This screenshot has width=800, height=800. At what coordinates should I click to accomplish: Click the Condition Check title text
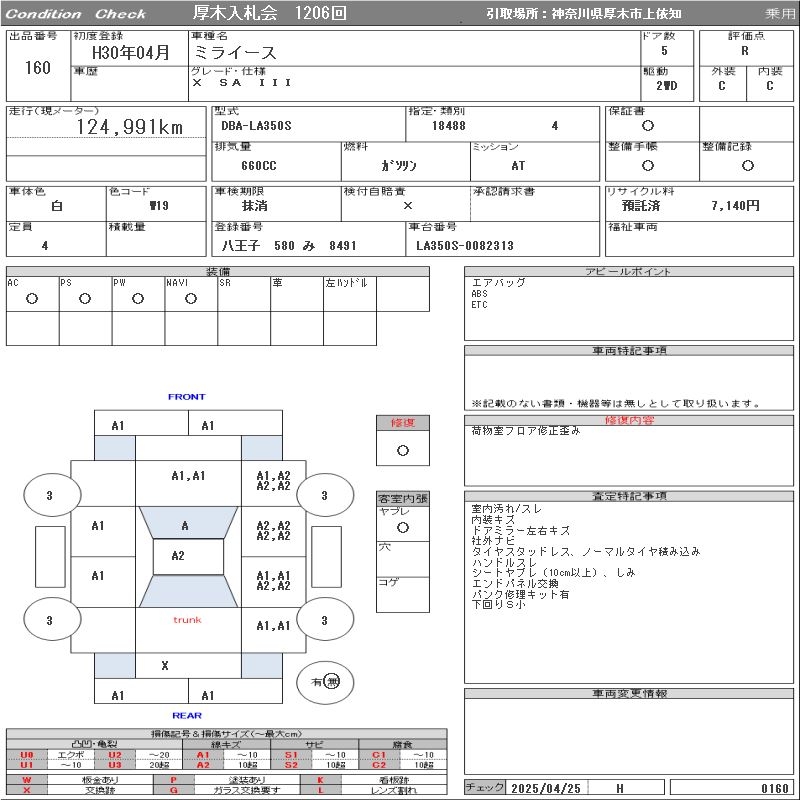click(75, 13)
